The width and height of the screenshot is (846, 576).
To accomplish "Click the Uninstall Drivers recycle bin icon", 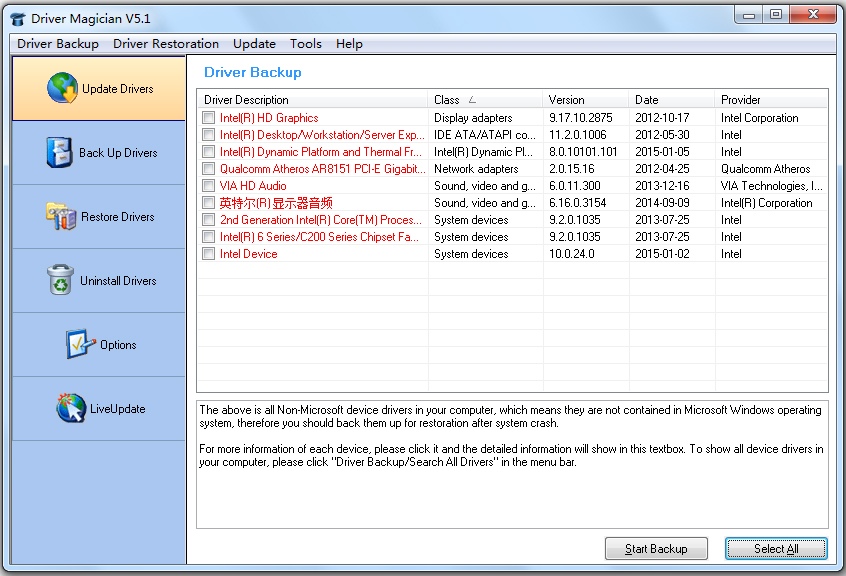I will click(60, 279).
